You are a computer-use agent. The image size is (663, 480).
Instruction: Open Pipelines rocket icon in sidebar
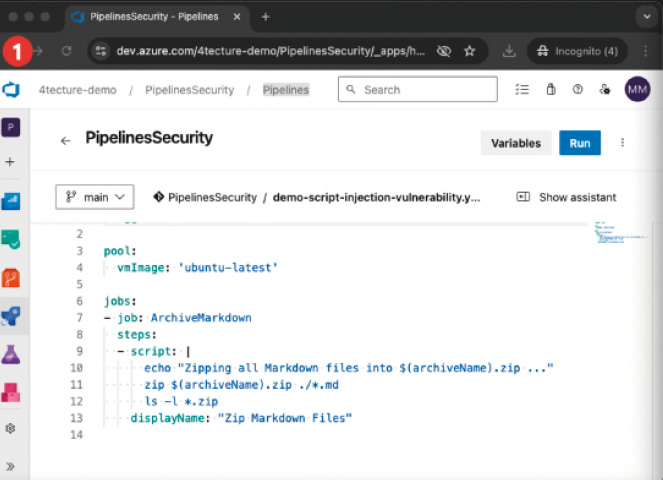tap(11, 316)
